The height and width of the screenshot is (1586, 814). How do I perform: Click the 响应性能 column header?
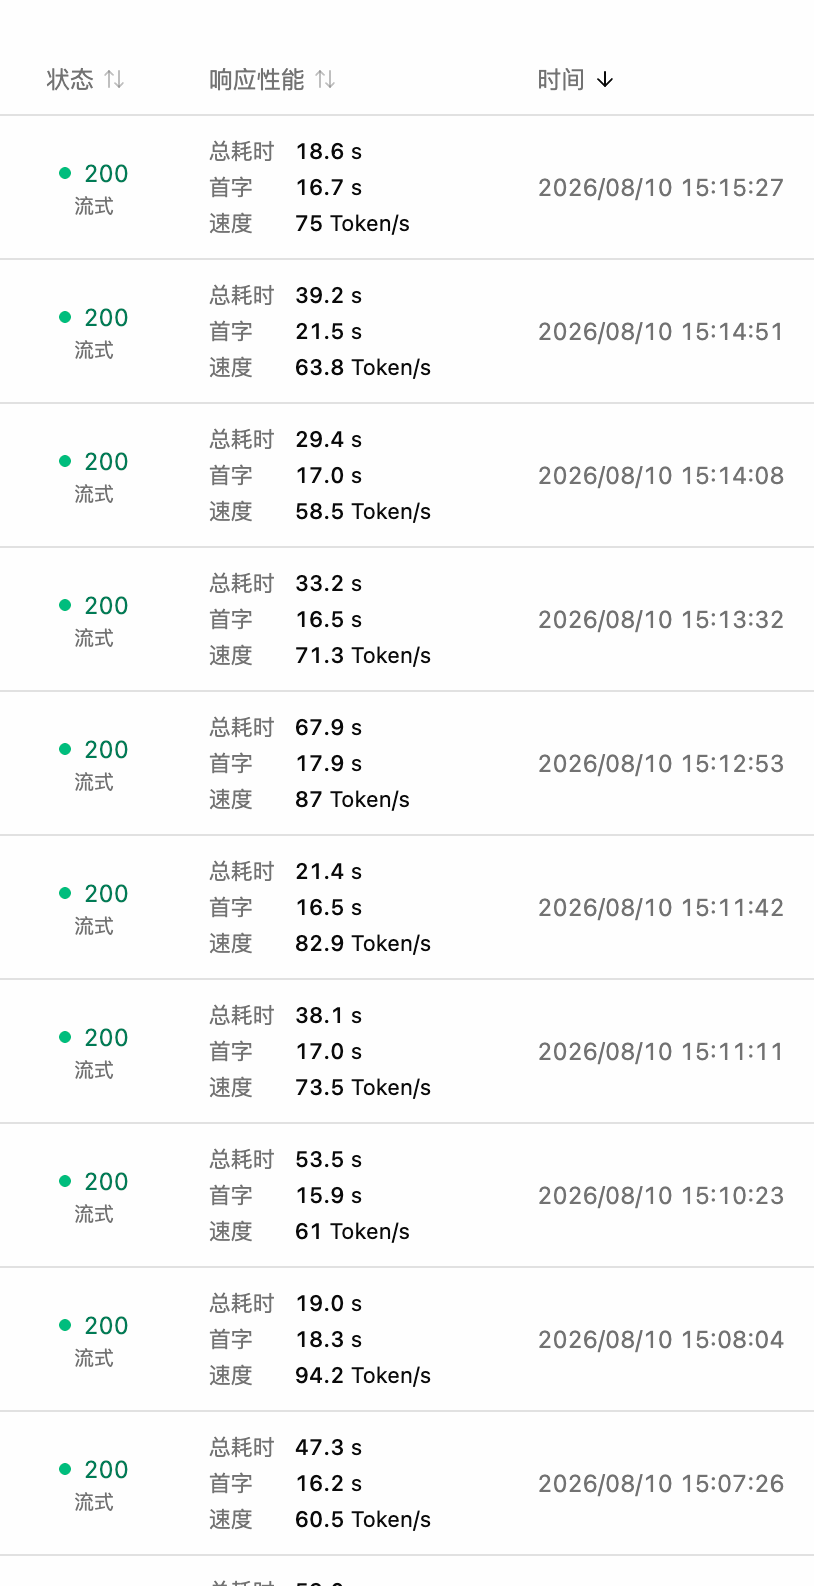(x=257, y=79)
